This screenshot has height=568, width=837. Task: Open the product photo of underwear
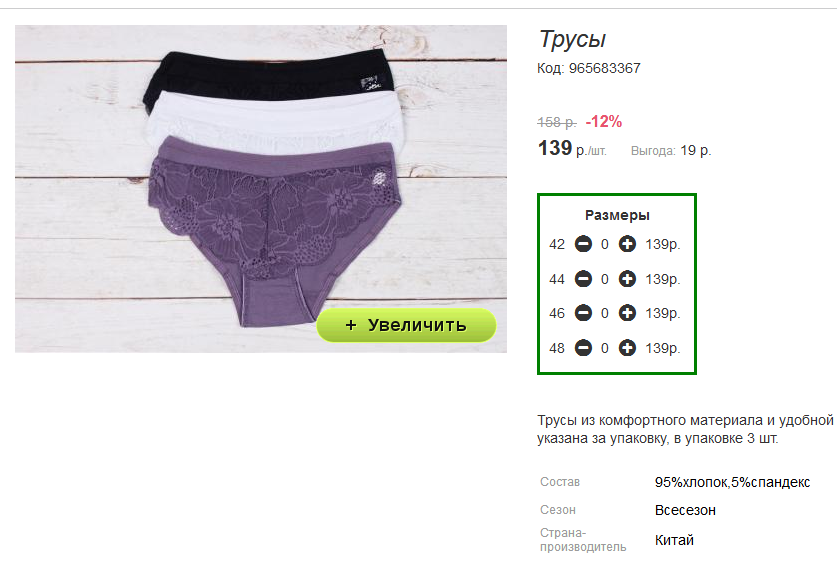point(260,188)
